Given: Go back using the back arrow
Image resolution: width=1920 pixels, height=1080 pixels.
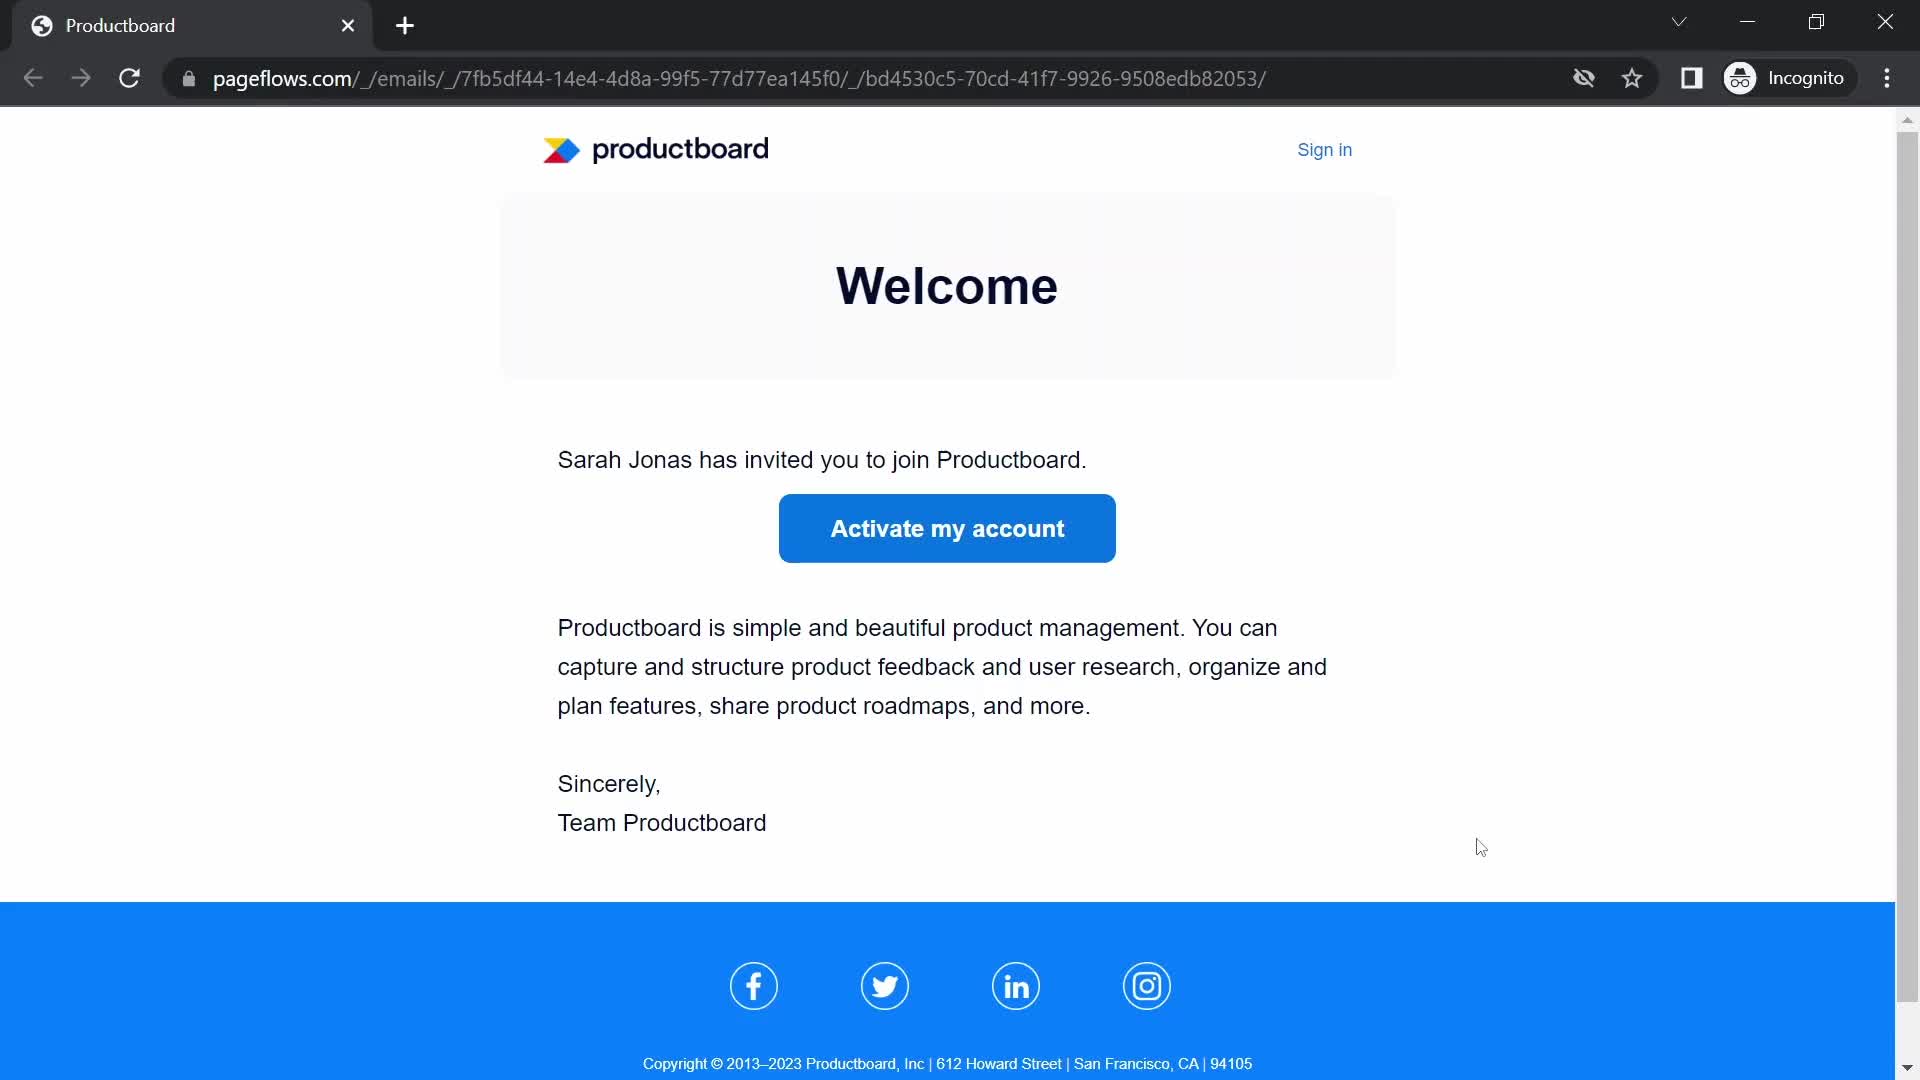Looking at the screenshot, I should tap(33, 78).
